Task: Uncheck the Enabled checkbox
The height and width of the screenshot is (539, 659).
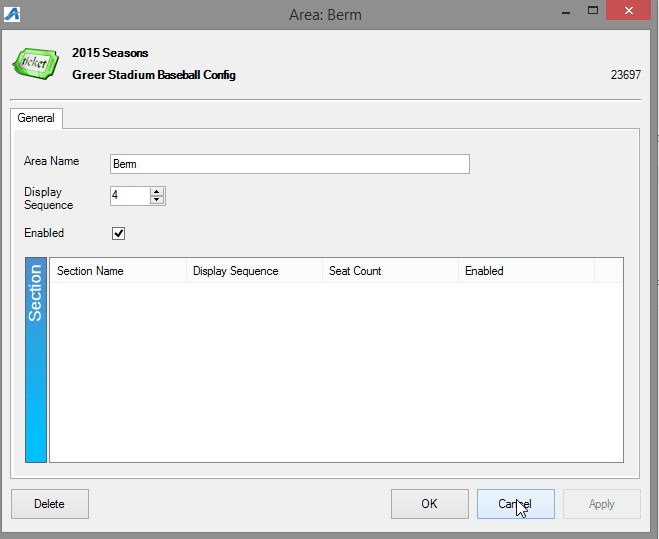Action: 119,233
